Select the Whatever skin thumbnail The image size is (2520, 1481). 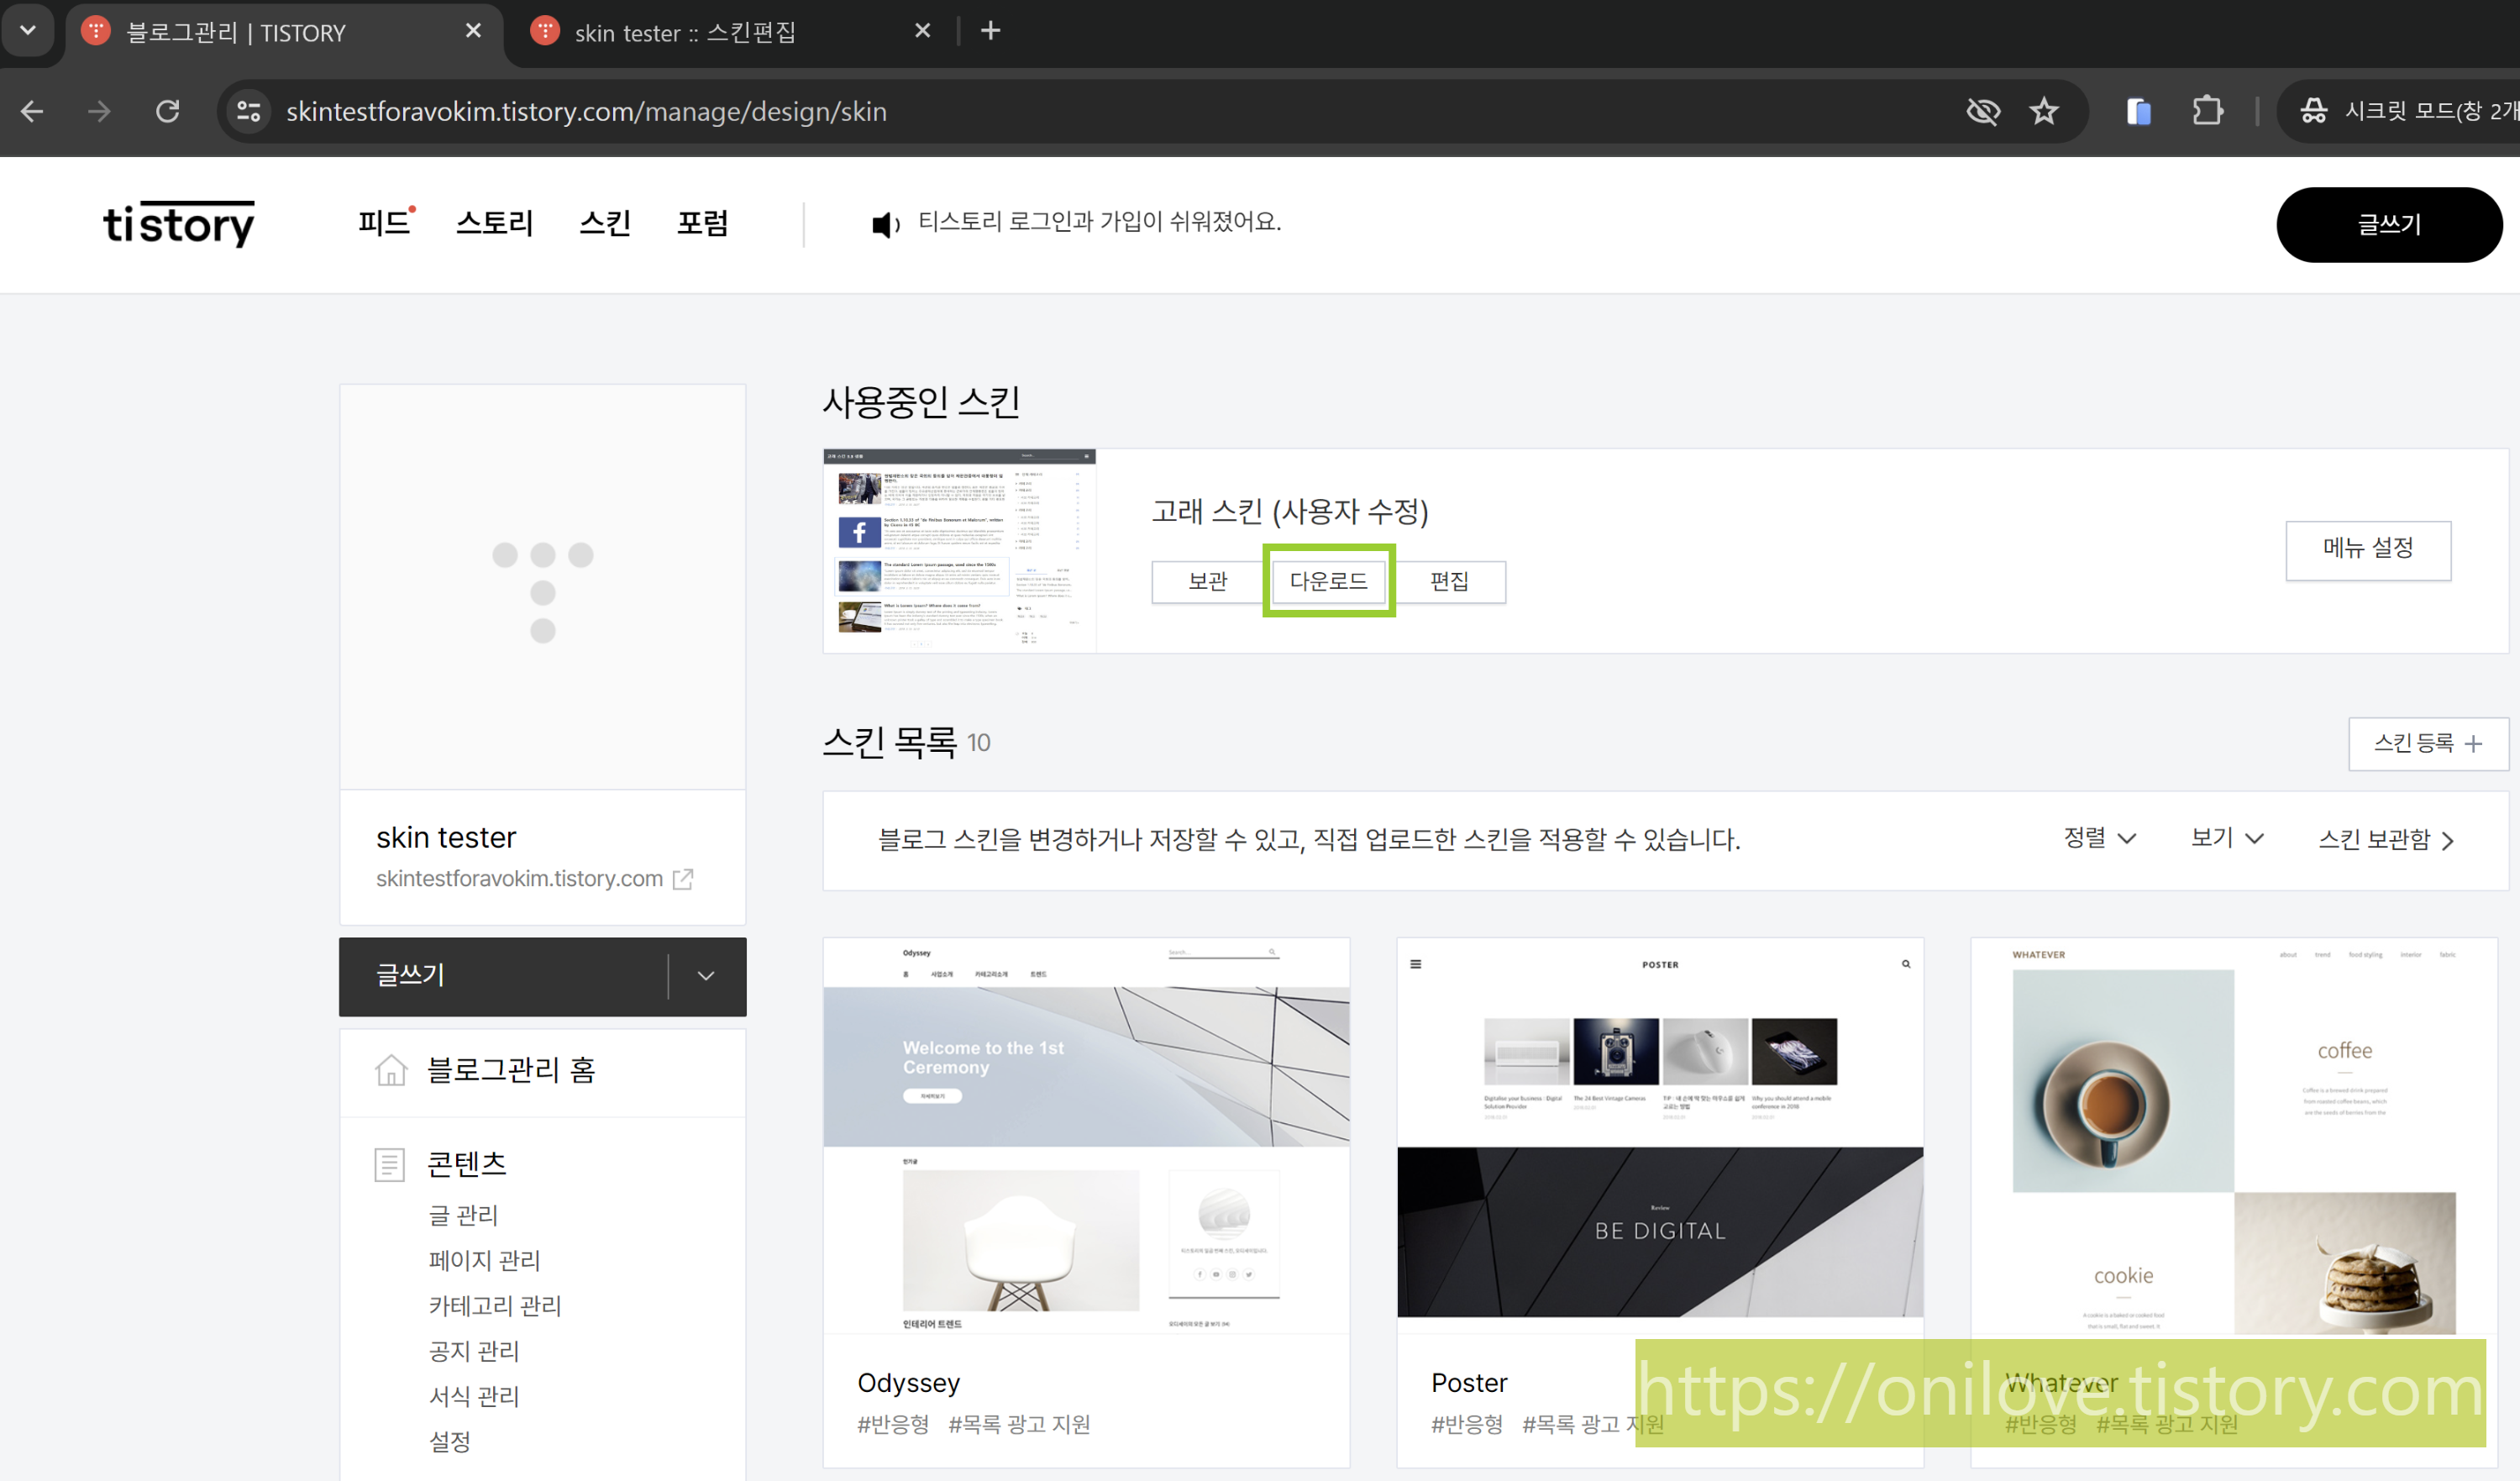pyautogui.click(x=2234, y=1135)
